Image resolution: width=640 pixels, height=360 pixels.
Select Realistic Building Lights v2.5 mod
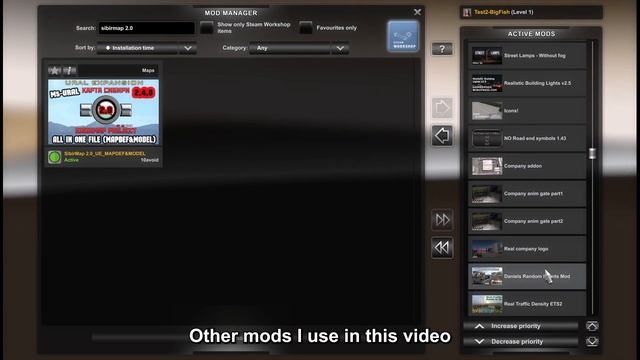coord(527,83)
